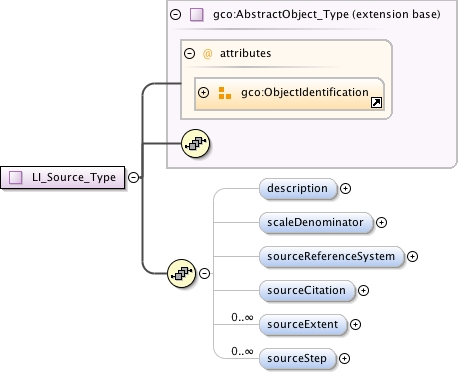This screenshot has width=459, height=374.
Task: Collapse the lower sequence compositor
Action: tap(204, 274)
